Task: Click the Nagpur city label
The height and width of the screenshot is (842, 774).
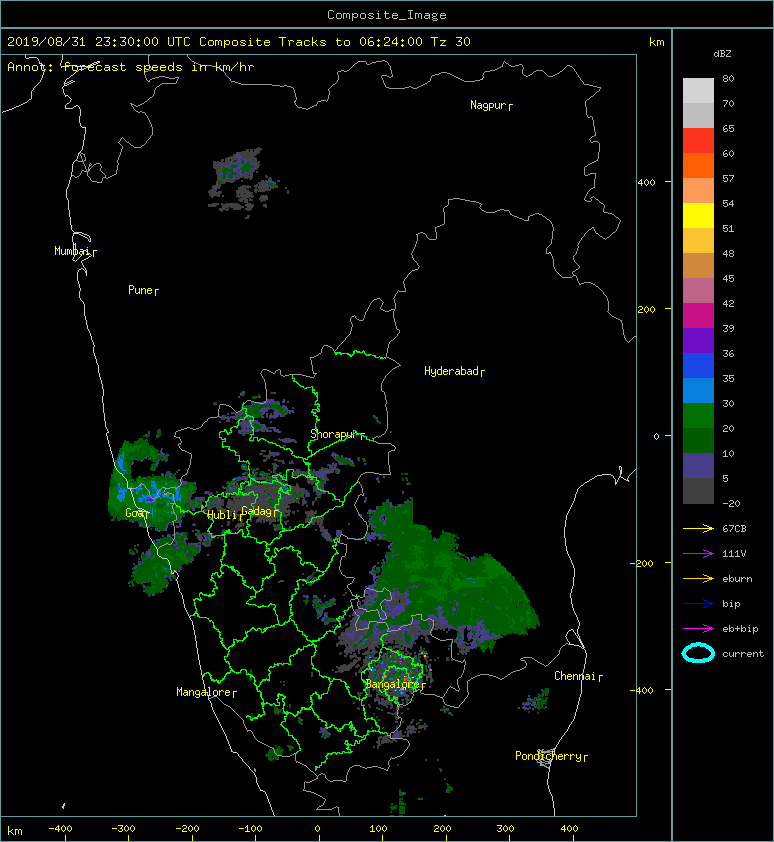Action: pos(488,105)
